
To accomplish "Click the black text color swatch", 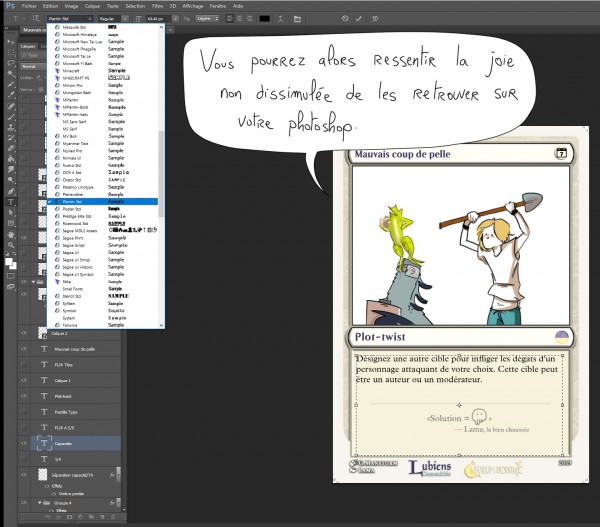I will (264, 18).
